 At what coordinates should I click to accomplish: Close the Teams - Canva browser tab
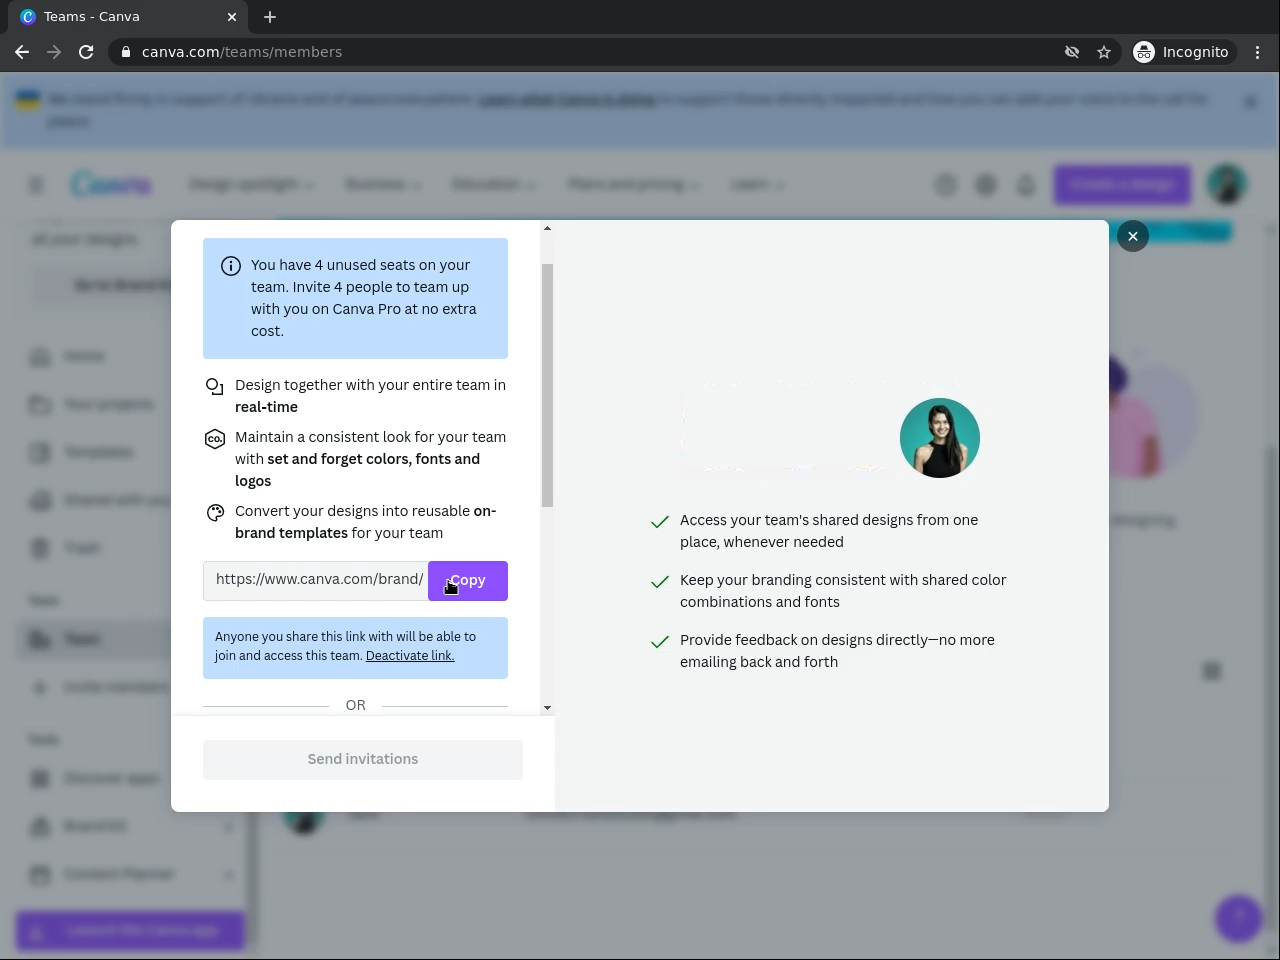[232, 17]
